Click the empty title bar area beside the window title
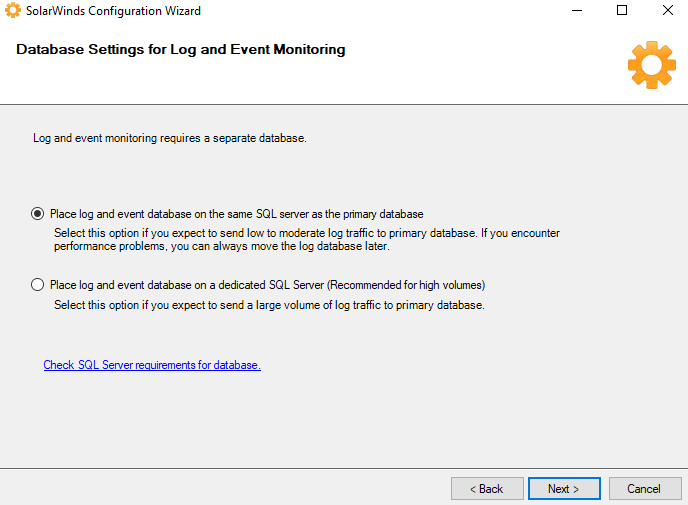Screen dimensions: 688x505 click(x=380, y=11)
